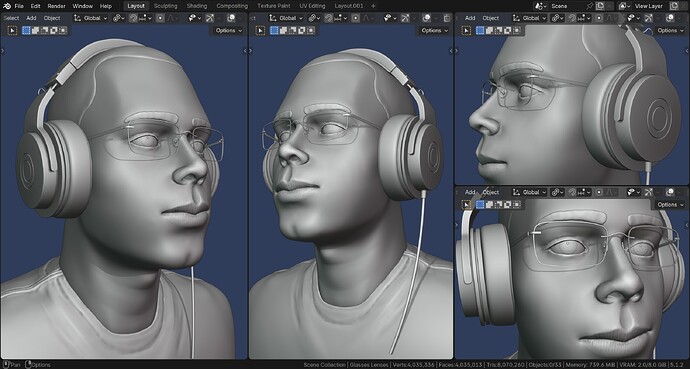Switch to the Sculpting workspace tab
The height and width of the screenshot is (369, 690).
point(165,6)
